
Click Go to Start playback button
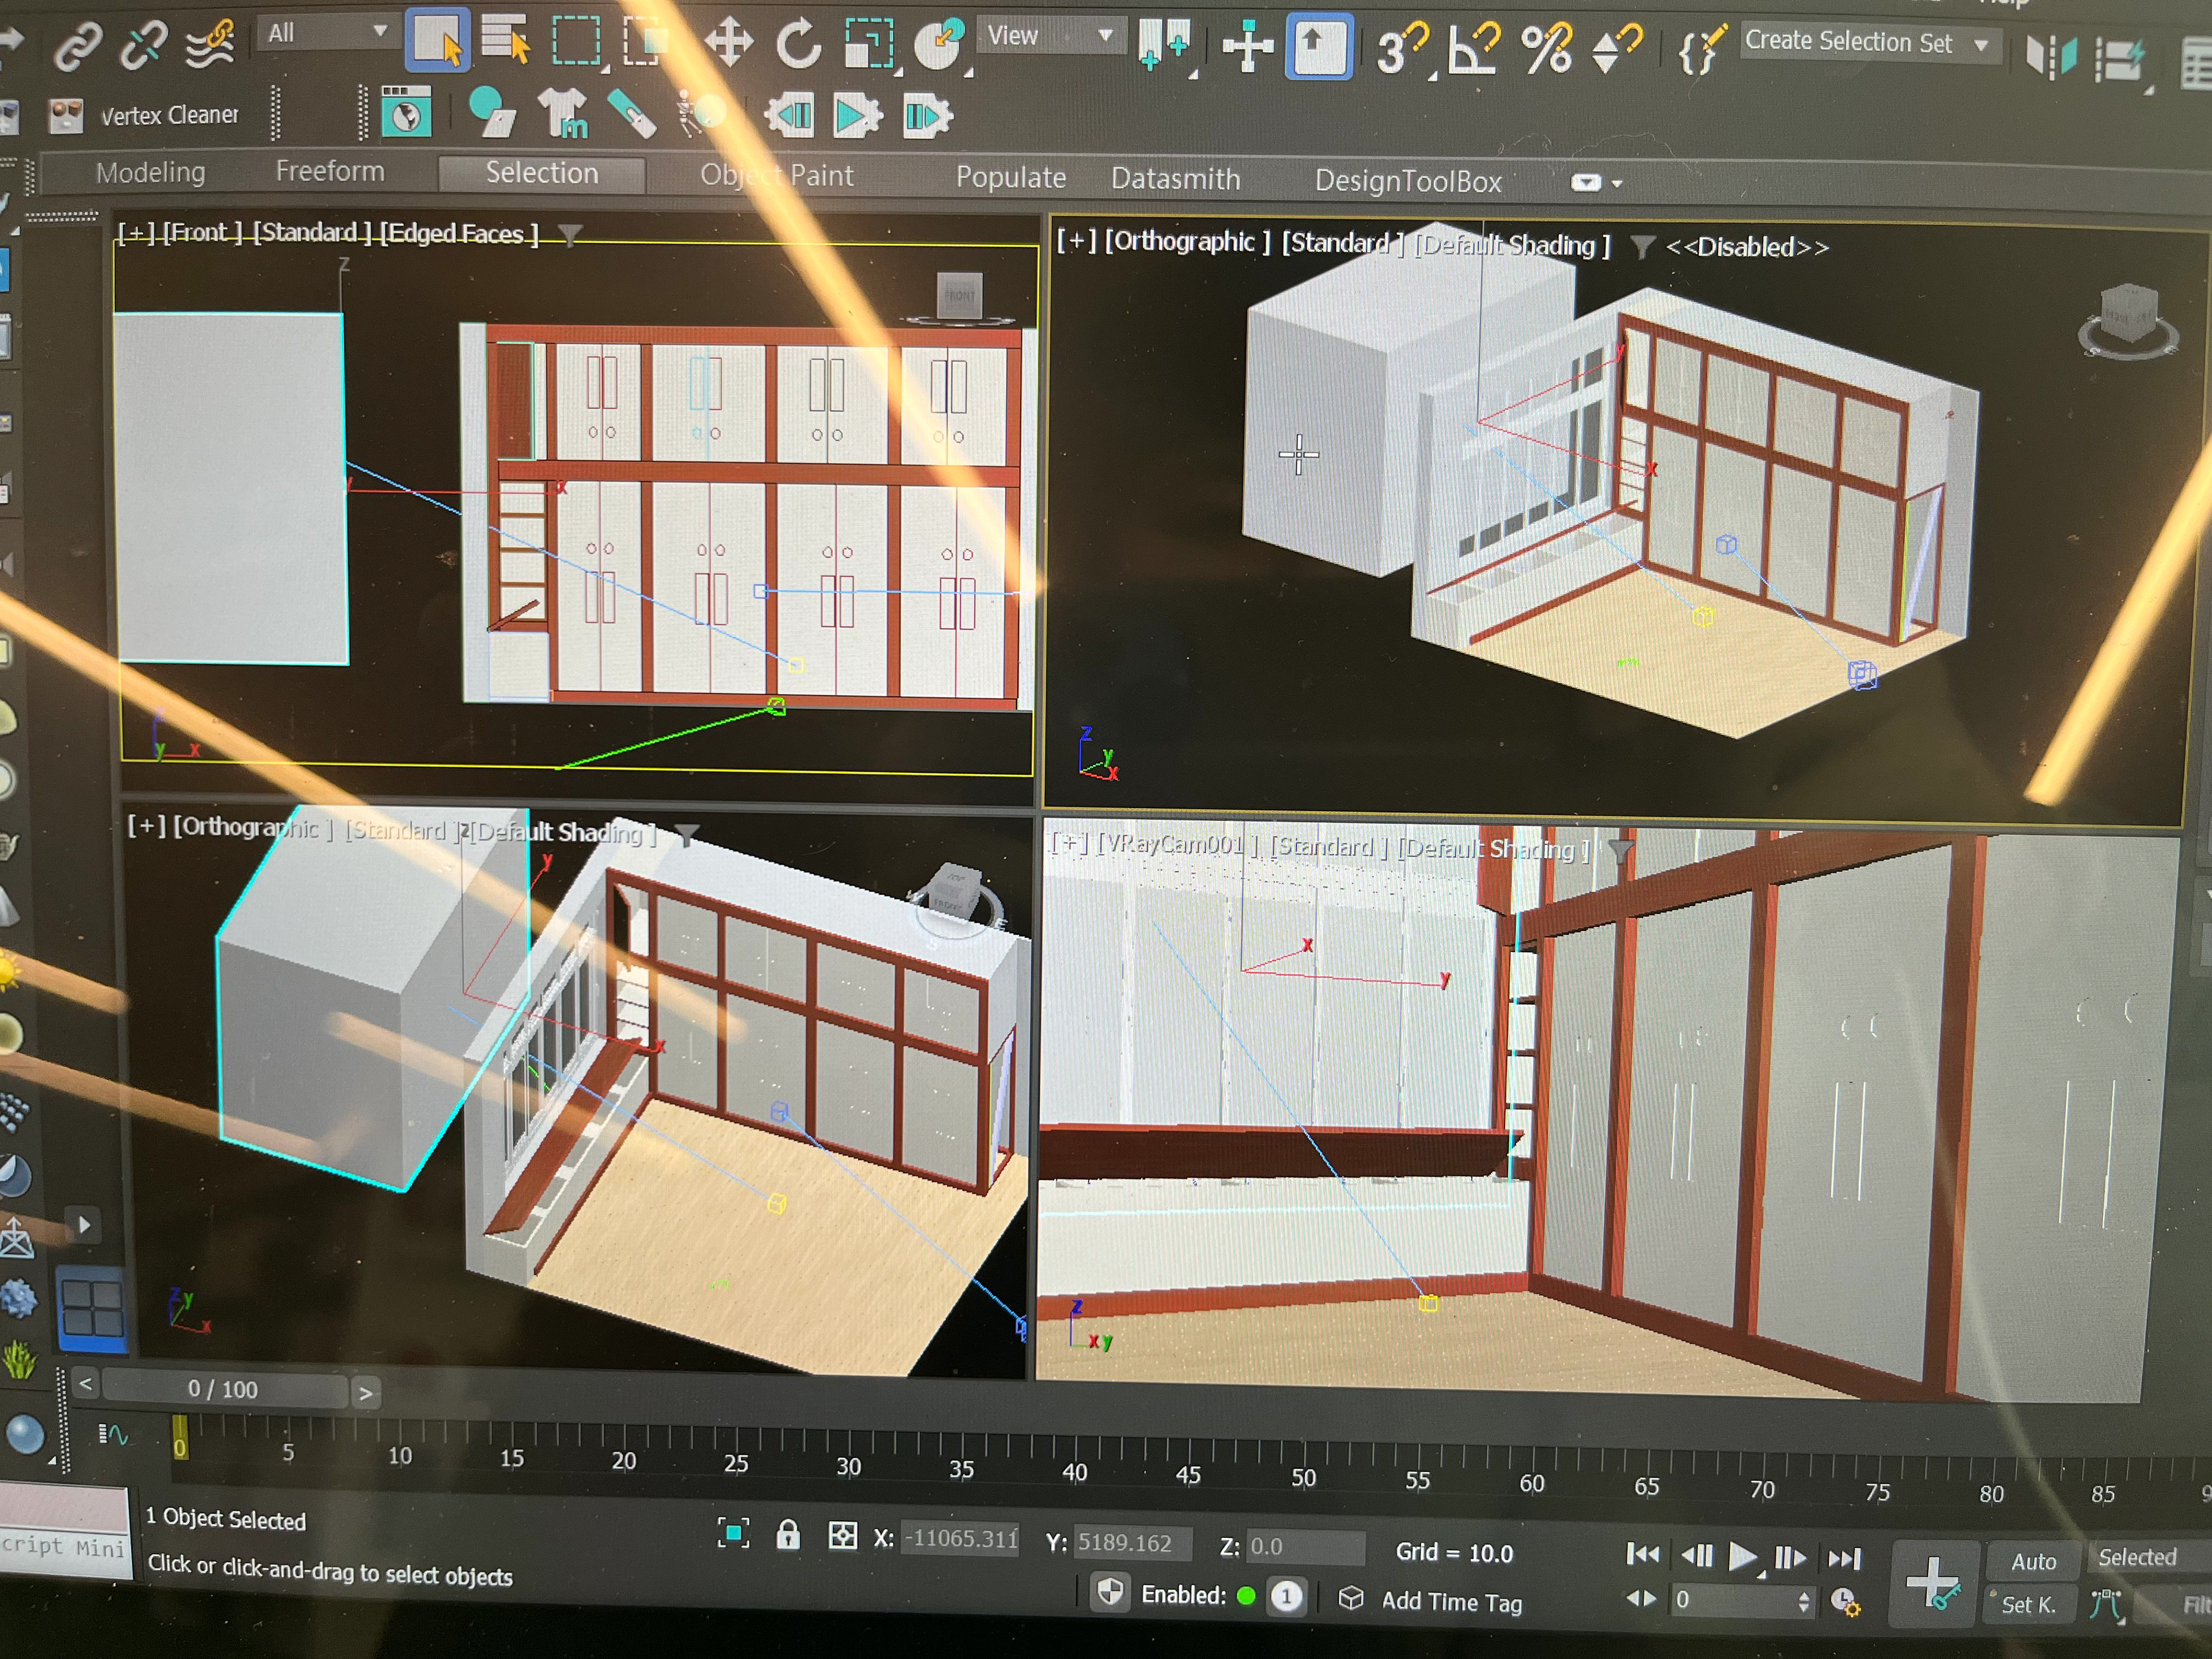coord(1643,1553)
